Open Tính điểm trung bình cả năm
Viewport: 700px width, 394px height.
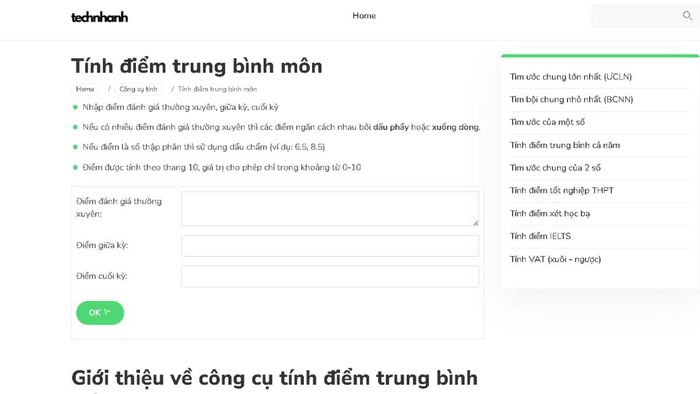point(565,145)
